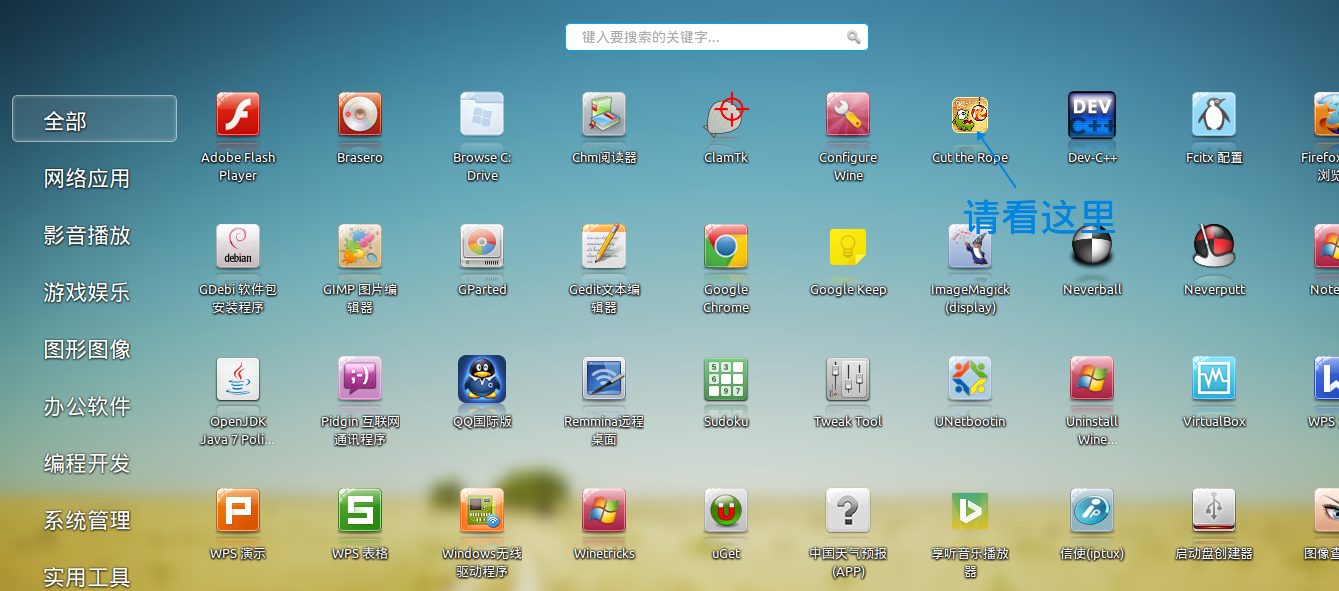Launch Remmina远程桌面
This screenshot has width=1339, height=591.
(604, 378)
